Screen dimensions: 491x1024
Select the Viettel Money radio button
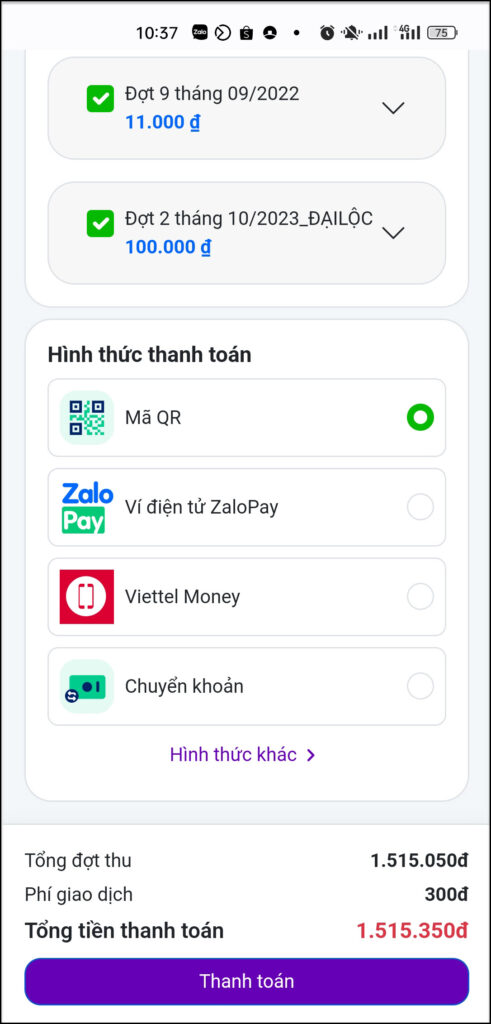click(420, 596)
